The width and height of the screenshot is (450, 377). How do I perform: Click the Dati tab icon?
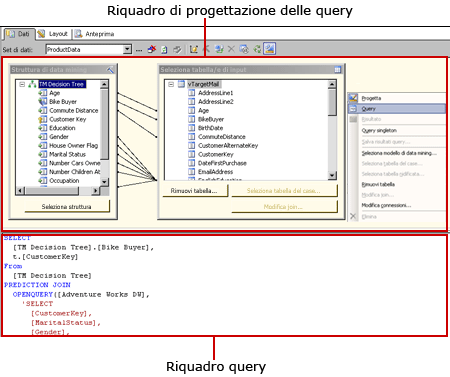click(11, 34)
